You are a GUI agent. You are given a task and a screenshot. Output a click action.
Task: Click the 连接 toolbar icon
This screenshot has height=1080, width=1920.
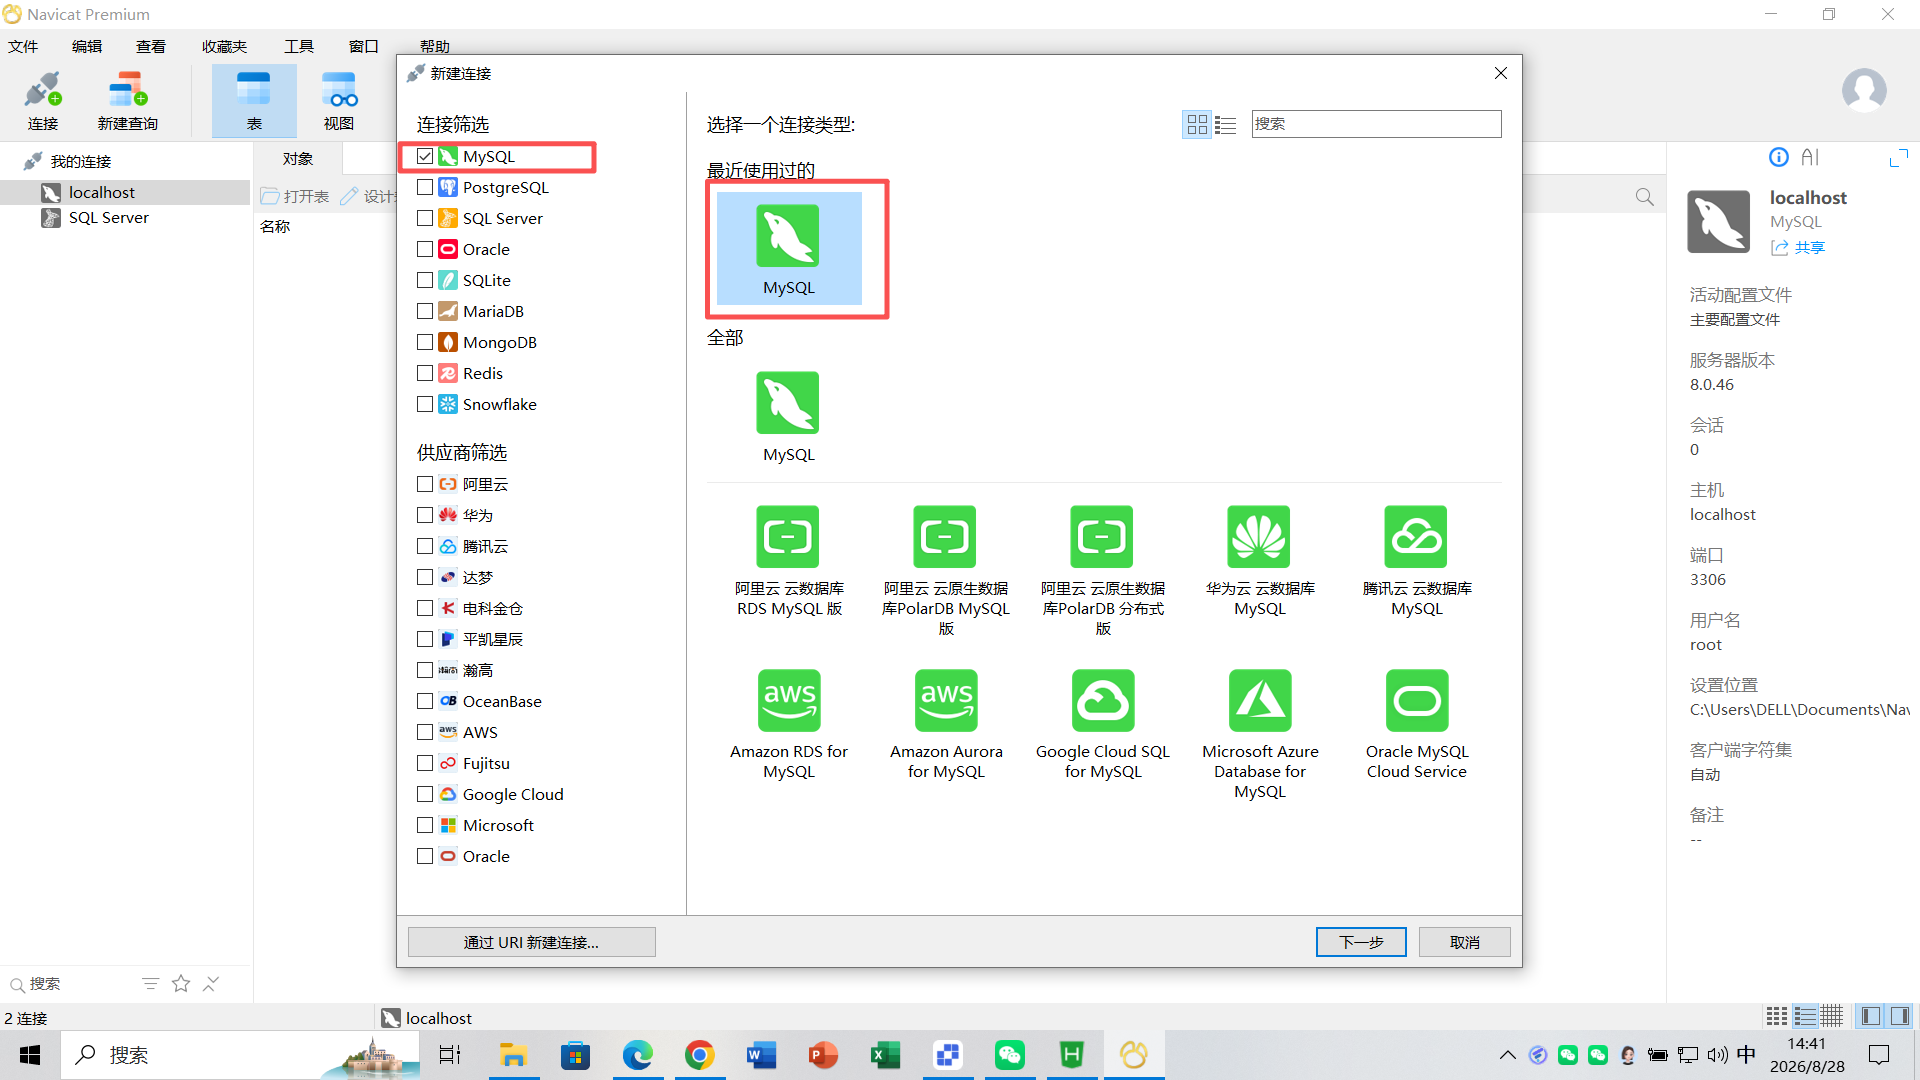[x=43, y=101]
